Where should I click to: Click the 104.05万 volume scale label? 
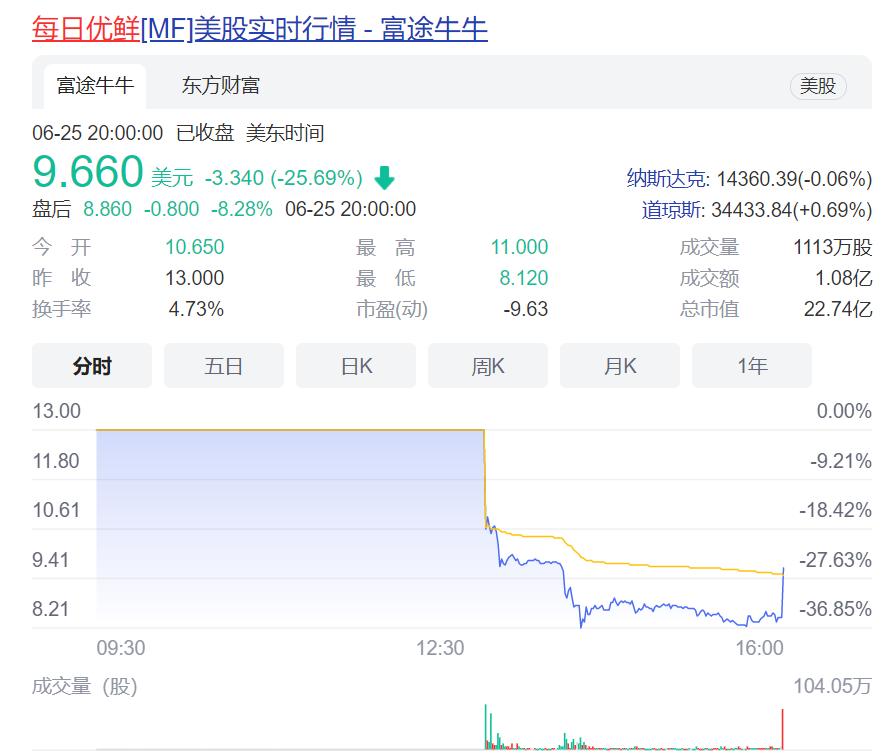tap(833, 686)
